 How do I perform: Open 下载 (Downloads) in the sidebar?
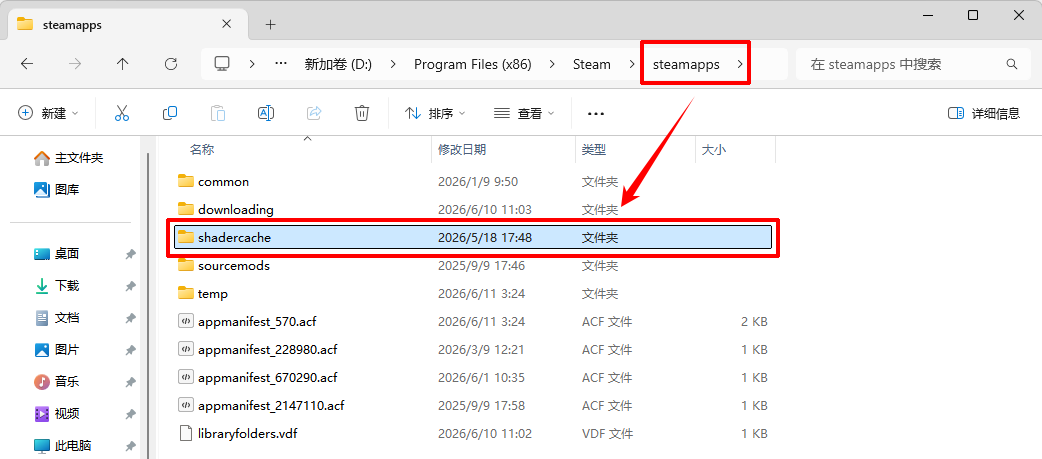(56, 286)
